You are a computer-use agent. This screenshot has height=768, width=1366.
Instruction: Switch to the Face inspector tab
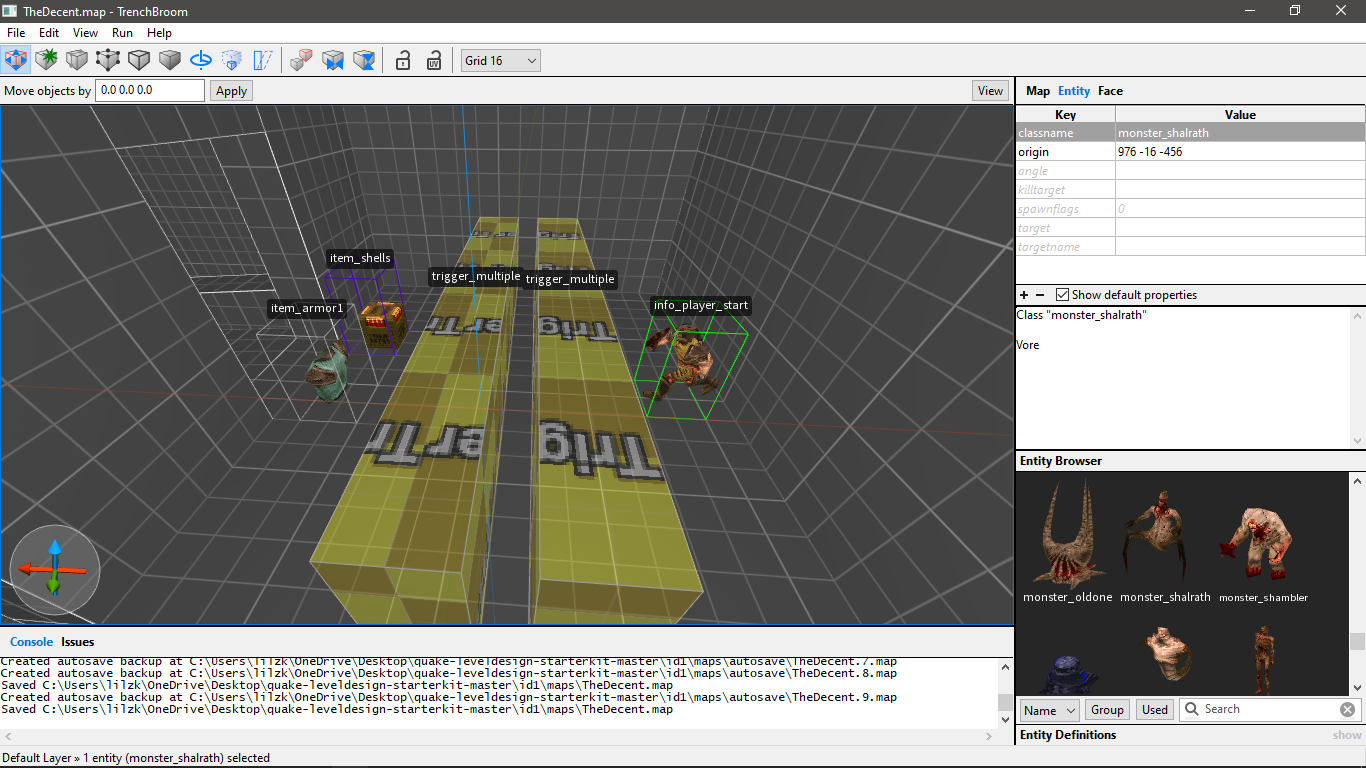(x=1110, y=91)
